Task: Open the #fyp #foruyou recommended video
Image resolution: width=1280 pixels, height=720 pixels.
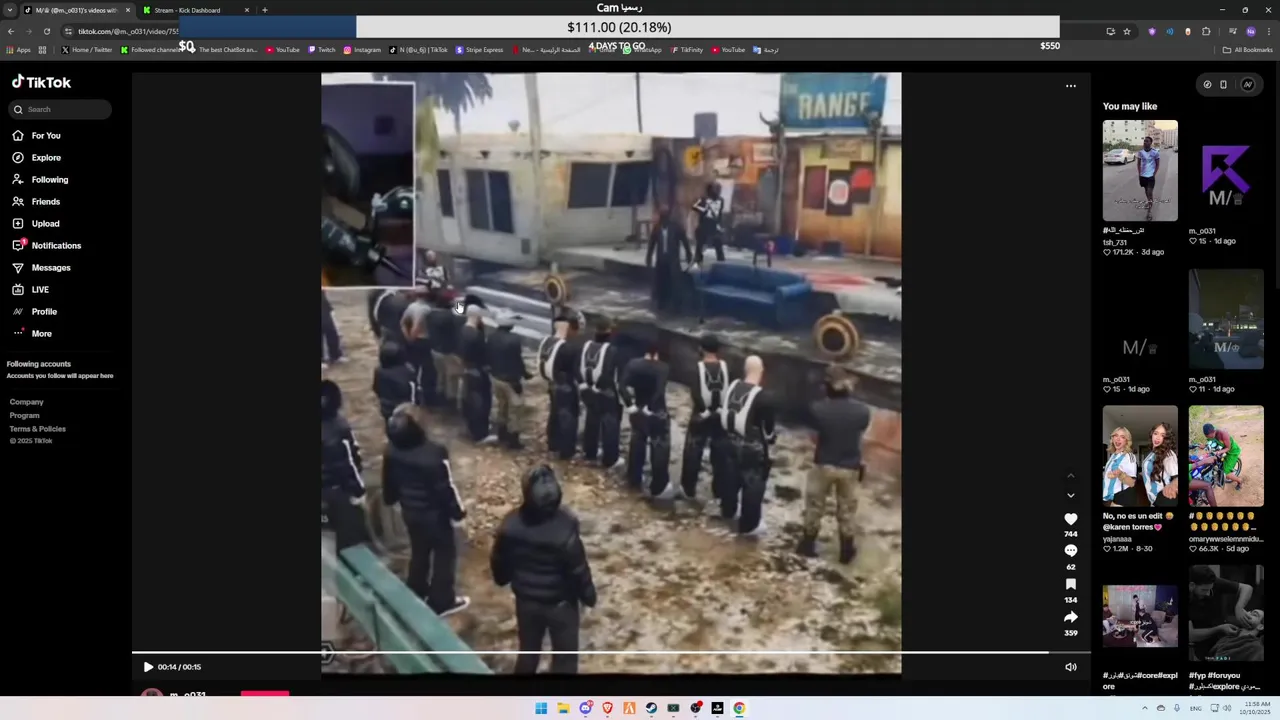Action: (x=1226, y=615)
